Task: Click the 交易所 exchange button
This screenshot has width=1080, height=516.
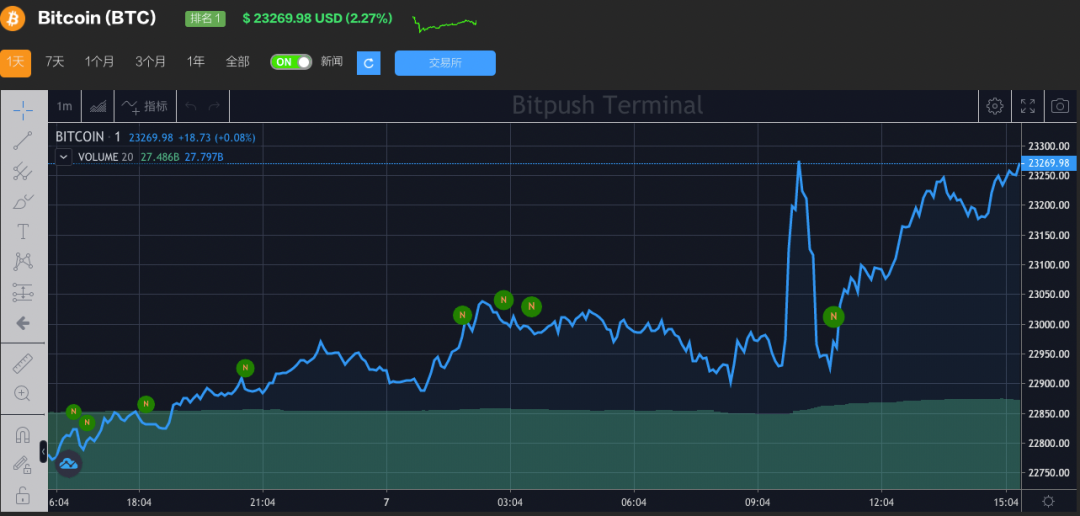Action: [x=445, y=63]
